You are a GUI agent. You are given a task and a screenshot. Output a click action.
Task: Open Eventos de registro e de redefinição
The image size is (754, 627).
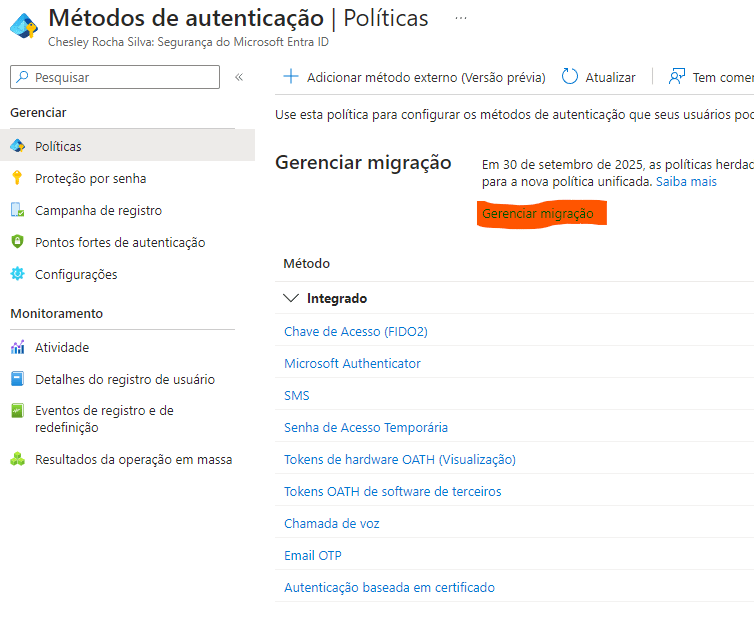[103, 419]
